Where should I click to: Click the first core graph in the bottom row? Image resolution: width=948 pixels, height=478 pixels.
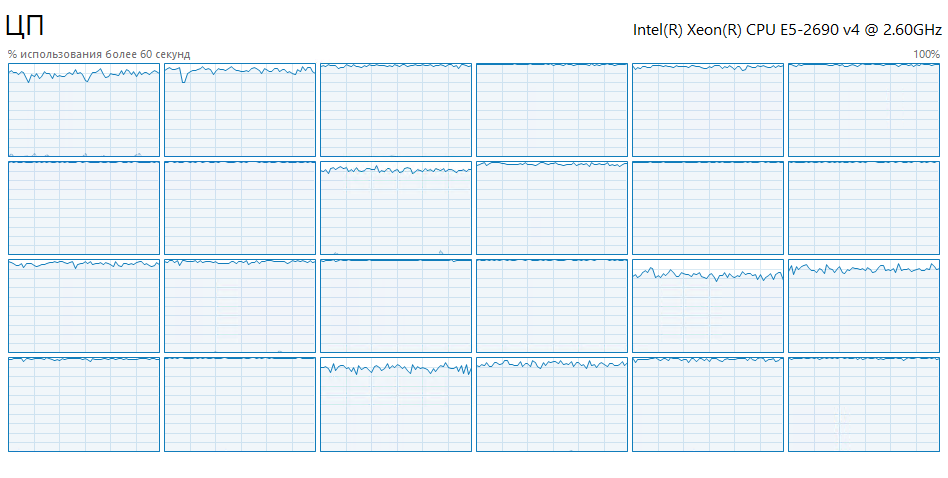(x=84, y=404)
